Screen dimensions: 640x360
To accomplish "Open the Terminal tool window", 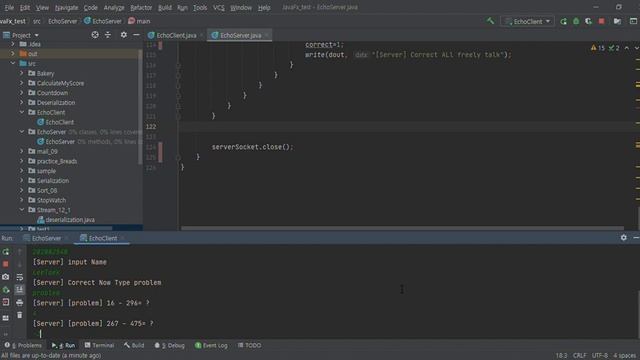I will [99, 345].
